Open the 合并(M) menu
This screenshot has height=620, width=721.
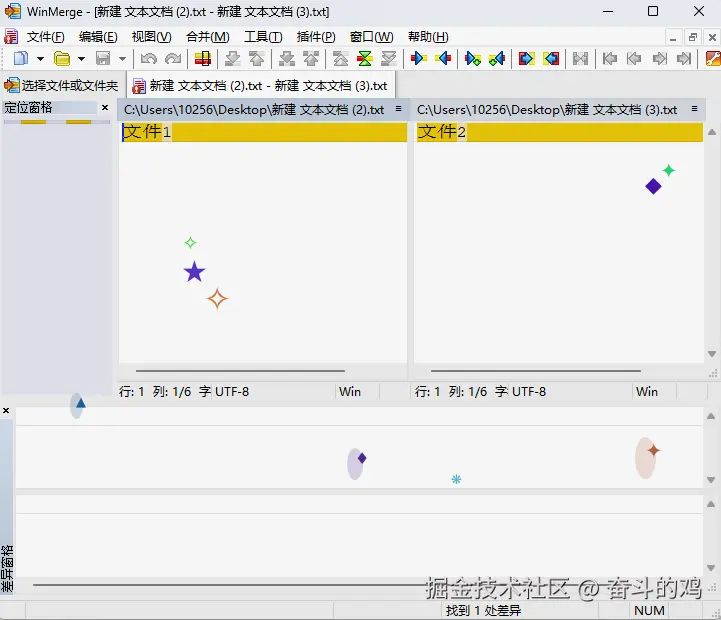click(x=207, y=37)
